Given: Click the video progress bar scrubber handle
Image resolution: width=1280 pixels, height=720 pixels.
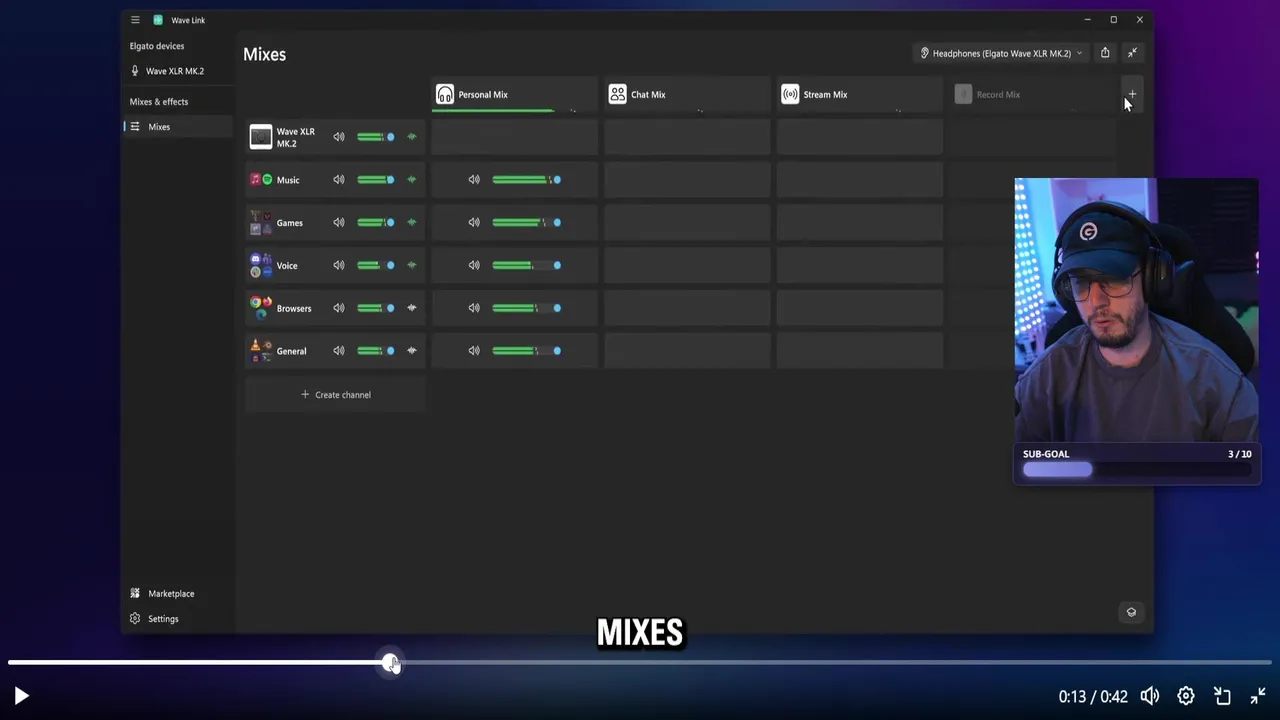Looking at the screenshot, I should [x=391, y=662].
